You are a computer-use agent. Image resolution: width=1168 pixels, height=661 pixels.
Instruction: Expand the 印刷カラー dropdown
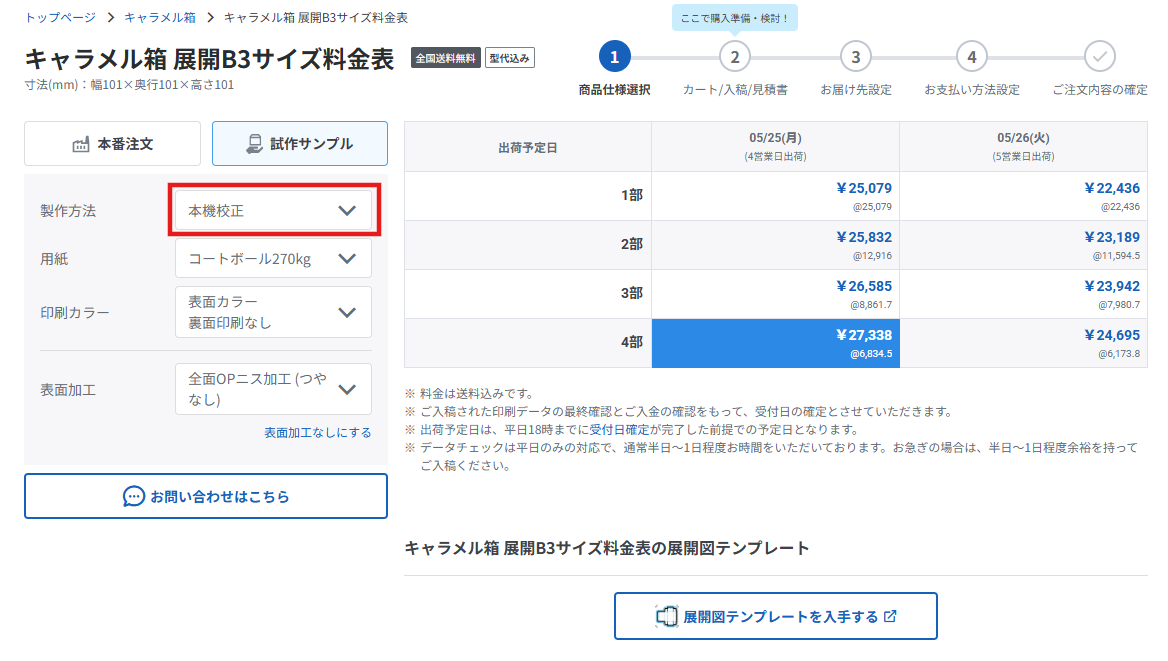pyautogui.click(x=273, y=312)
